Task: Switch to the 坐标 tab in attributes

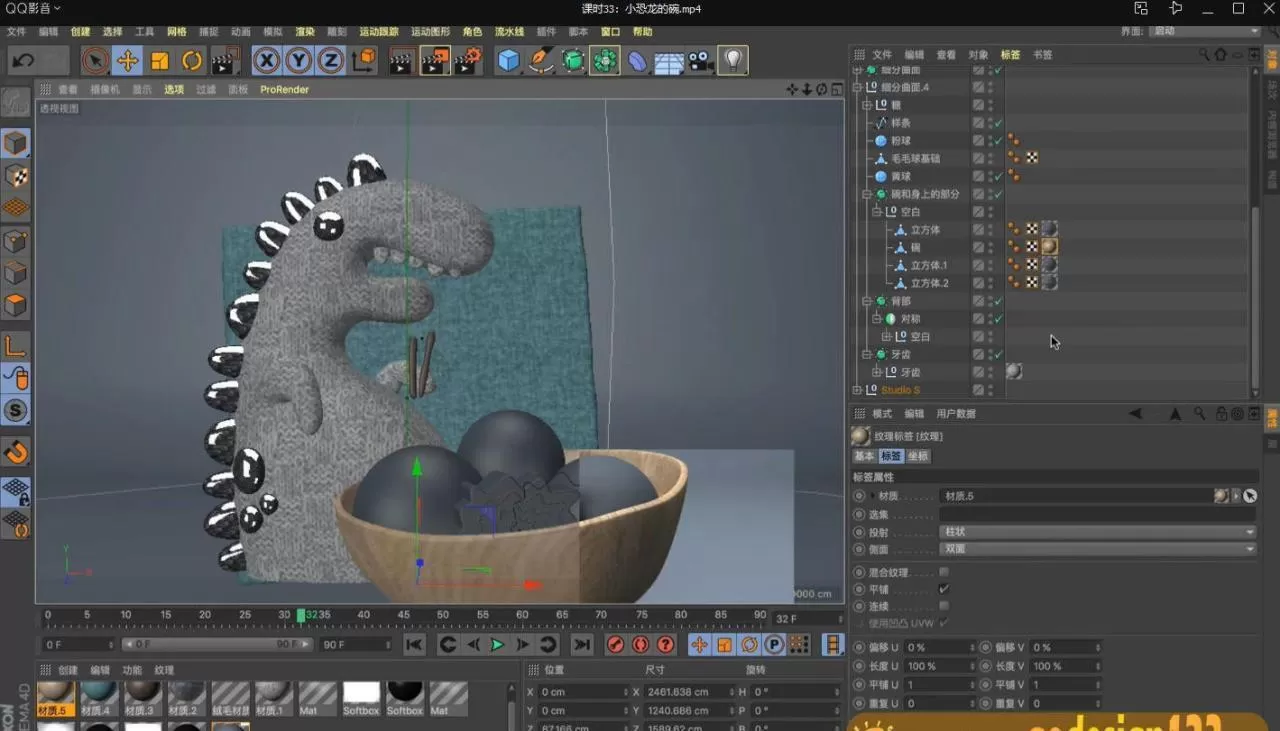Action: tap(917, 456)
